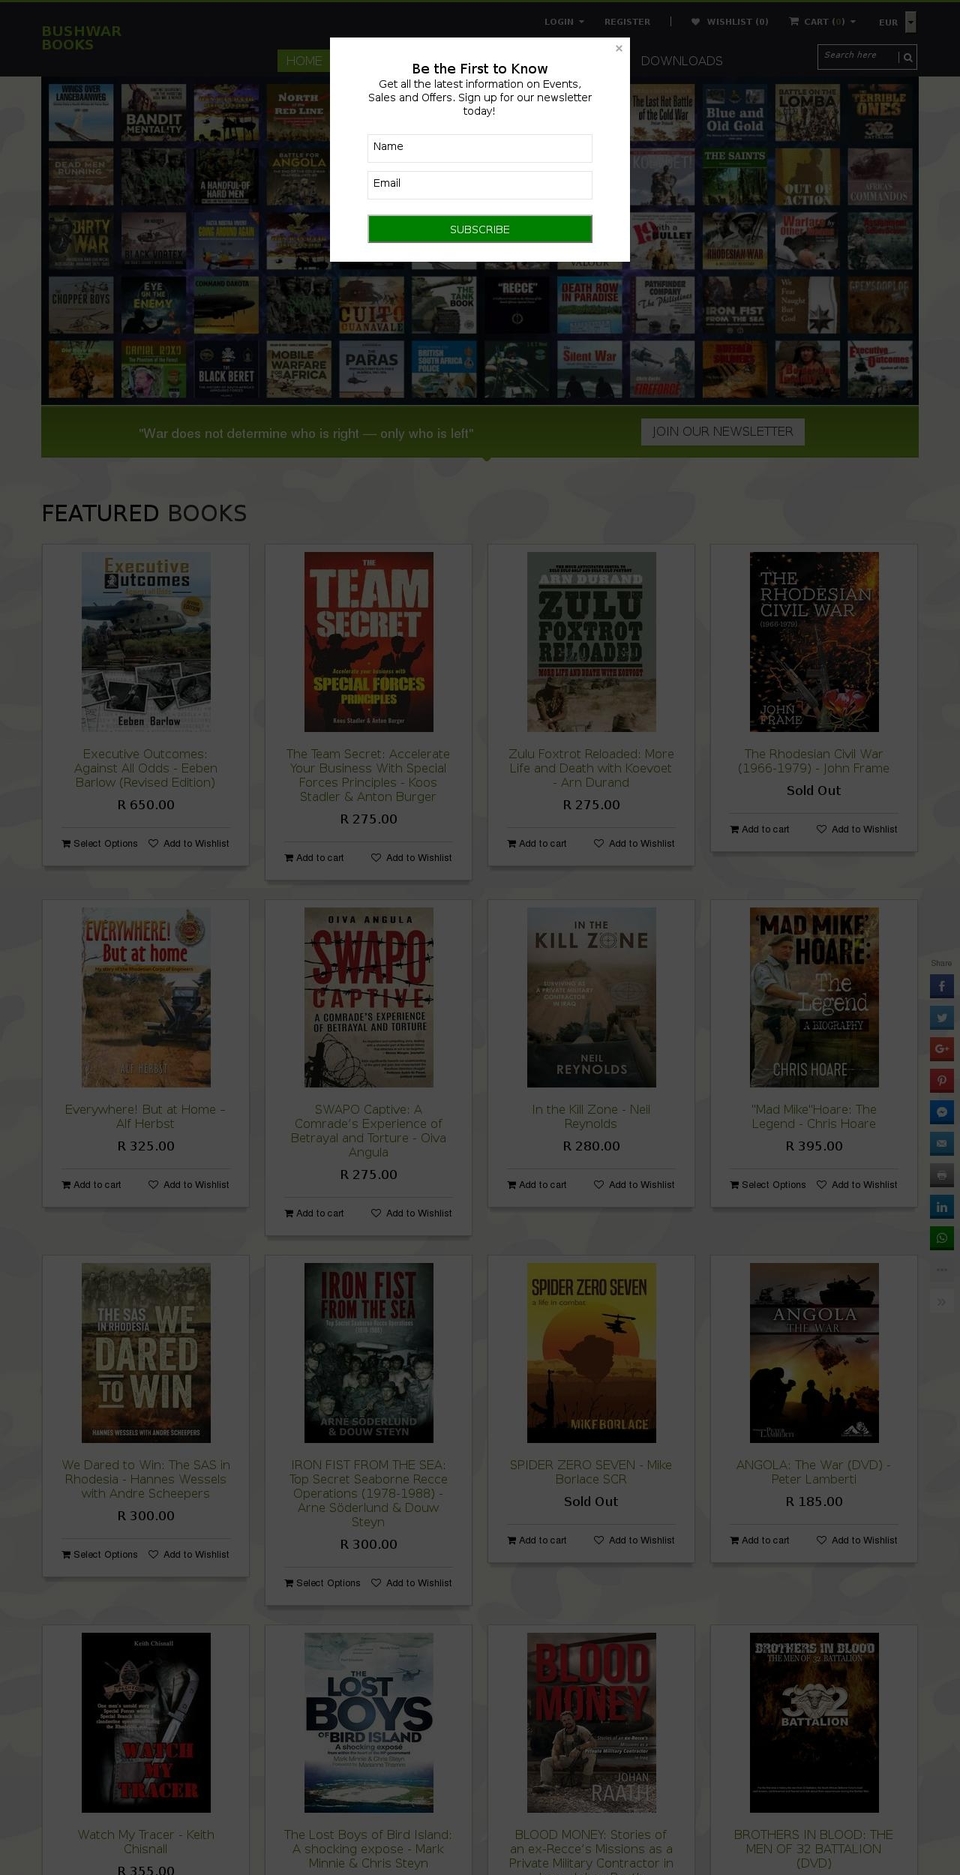Screen dimensions: 960x1875
Task: Click the green SUBSCRIBE button
Action: [x=480, y=229]
